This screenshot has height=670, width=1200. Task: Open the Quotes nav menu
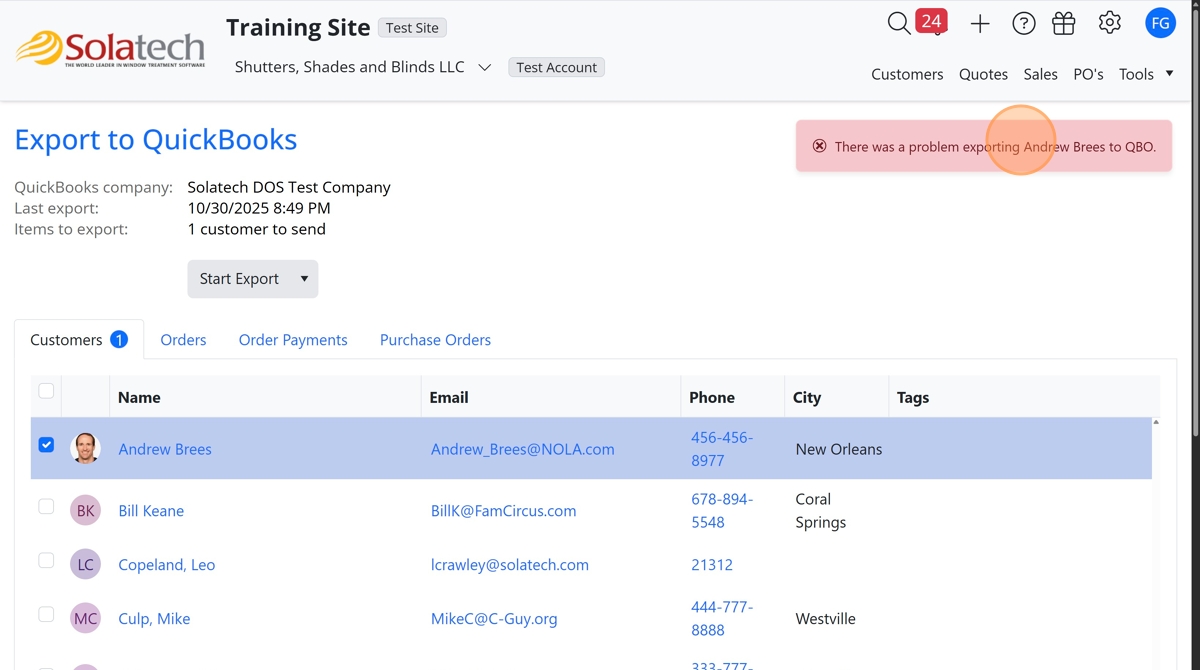point(983,74)
